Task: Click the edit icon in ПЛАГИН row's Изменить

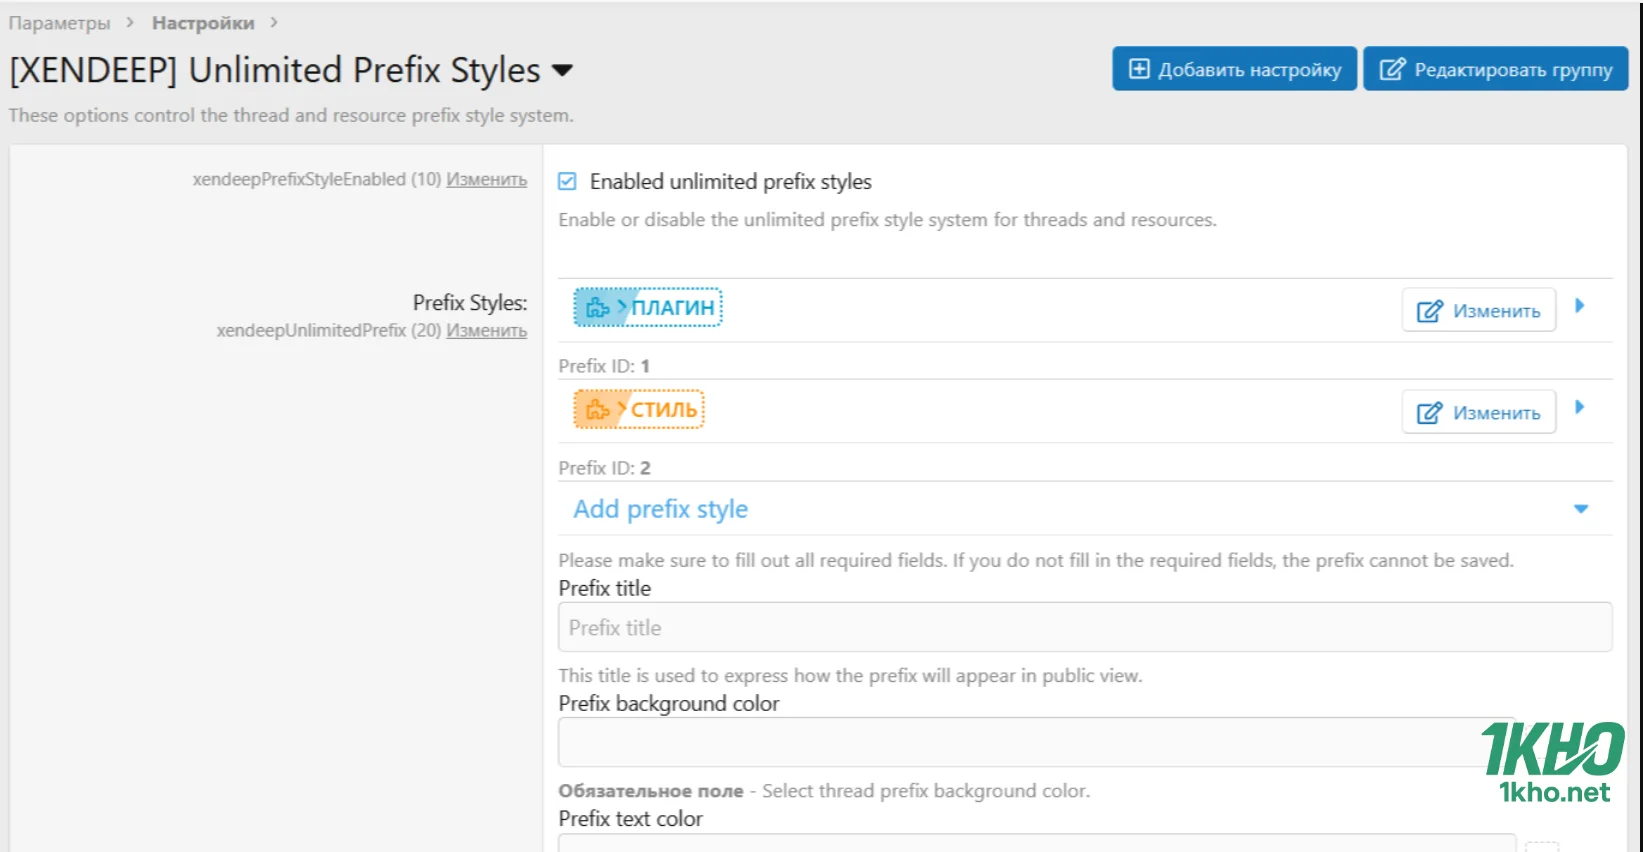Action: 1430,311
